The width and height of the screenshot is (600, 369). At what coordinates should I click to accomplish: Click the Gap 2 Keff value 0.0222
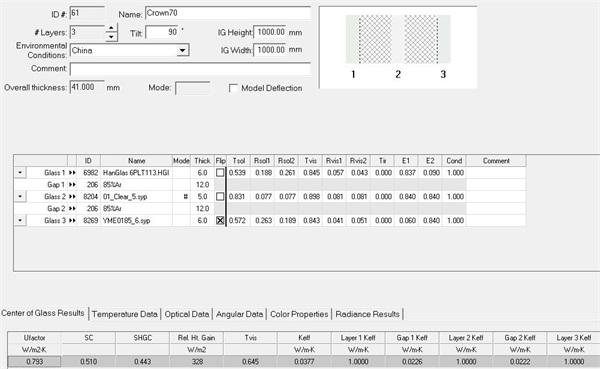click(520, 362)
